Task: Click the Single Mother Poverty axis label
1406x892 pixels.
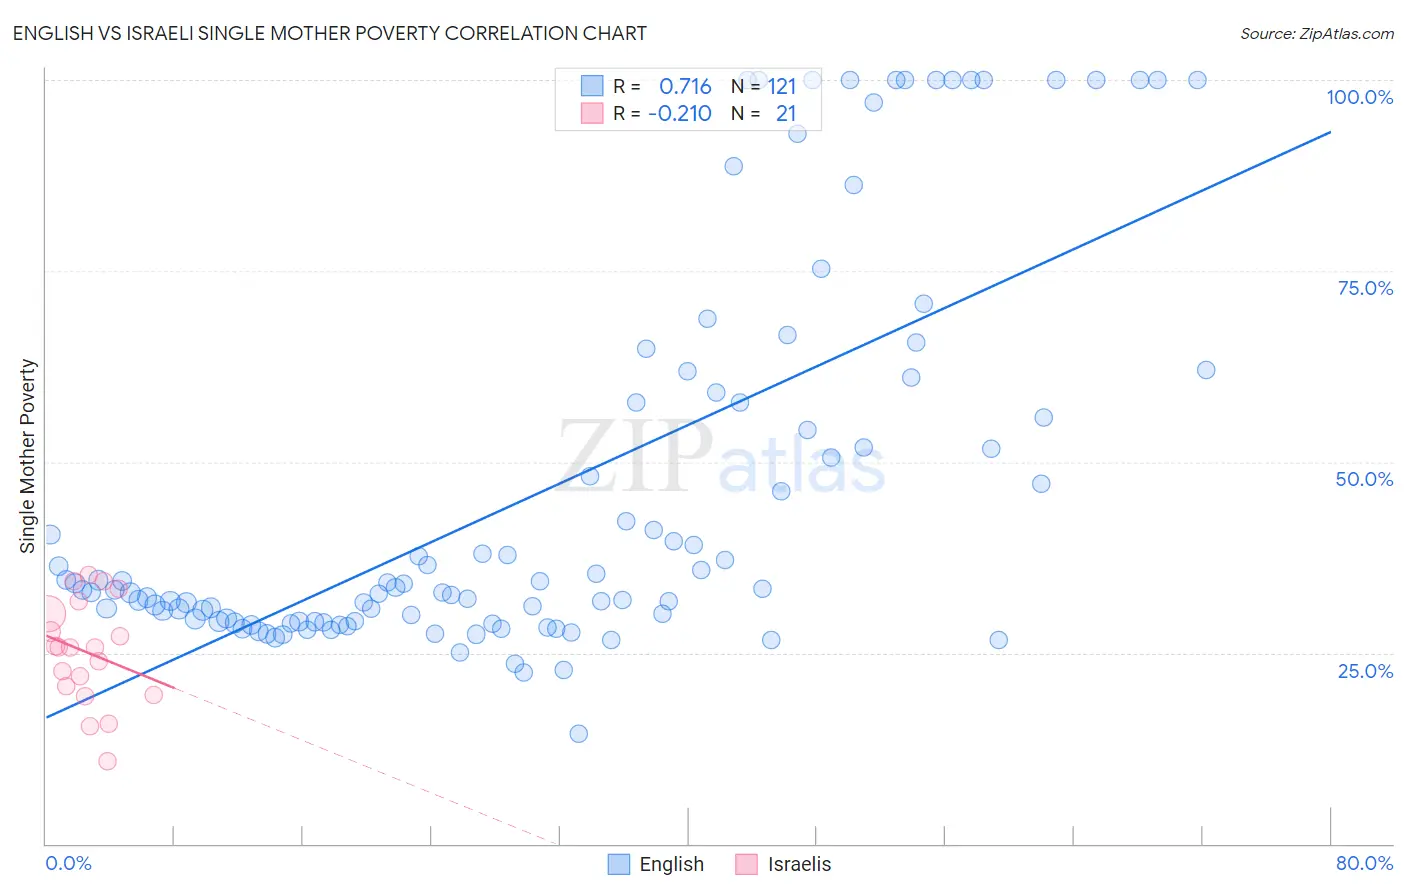Action: (28, 456)
